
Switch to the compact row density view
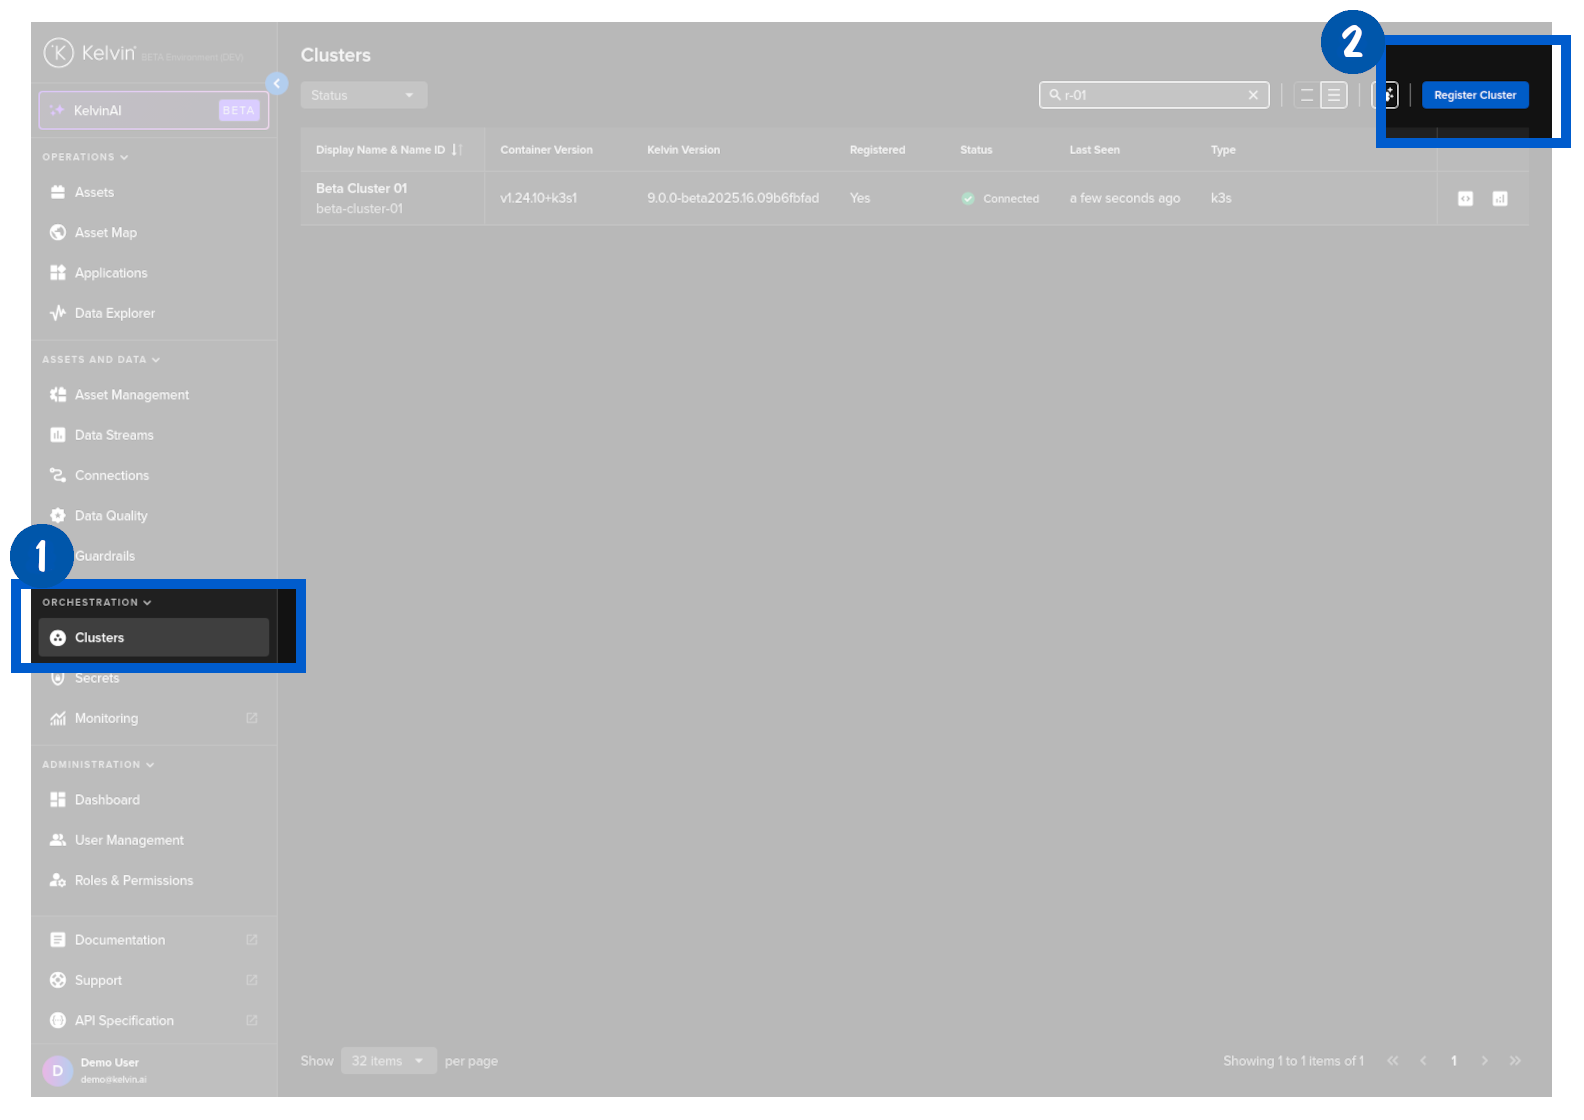(1306, 95)
